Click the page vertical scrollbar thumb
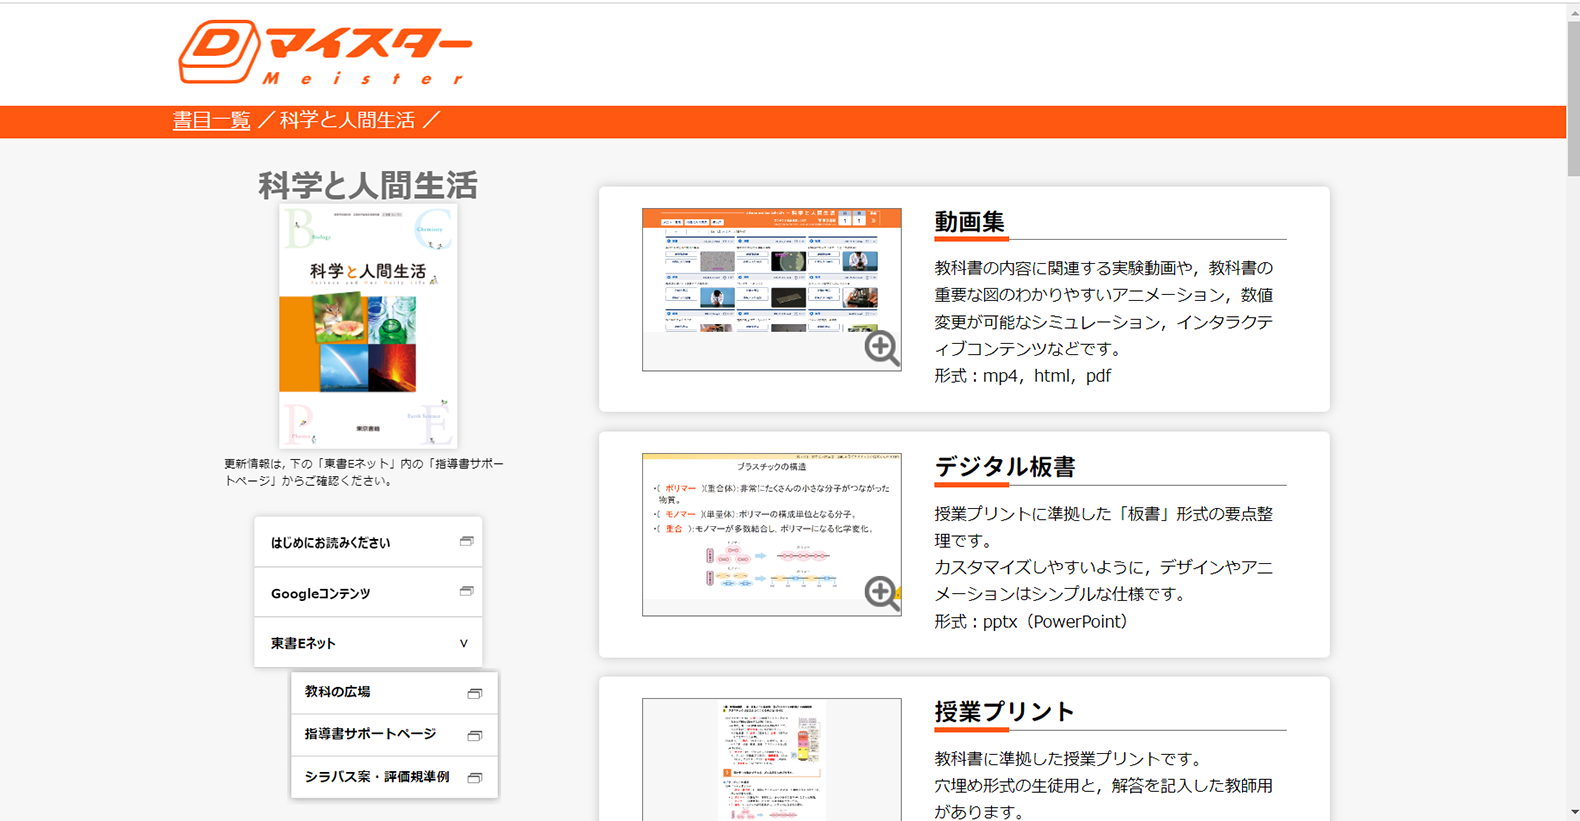Image resolution: width=1580 pixels, height=821 pixels. [x=1573, y=100]
